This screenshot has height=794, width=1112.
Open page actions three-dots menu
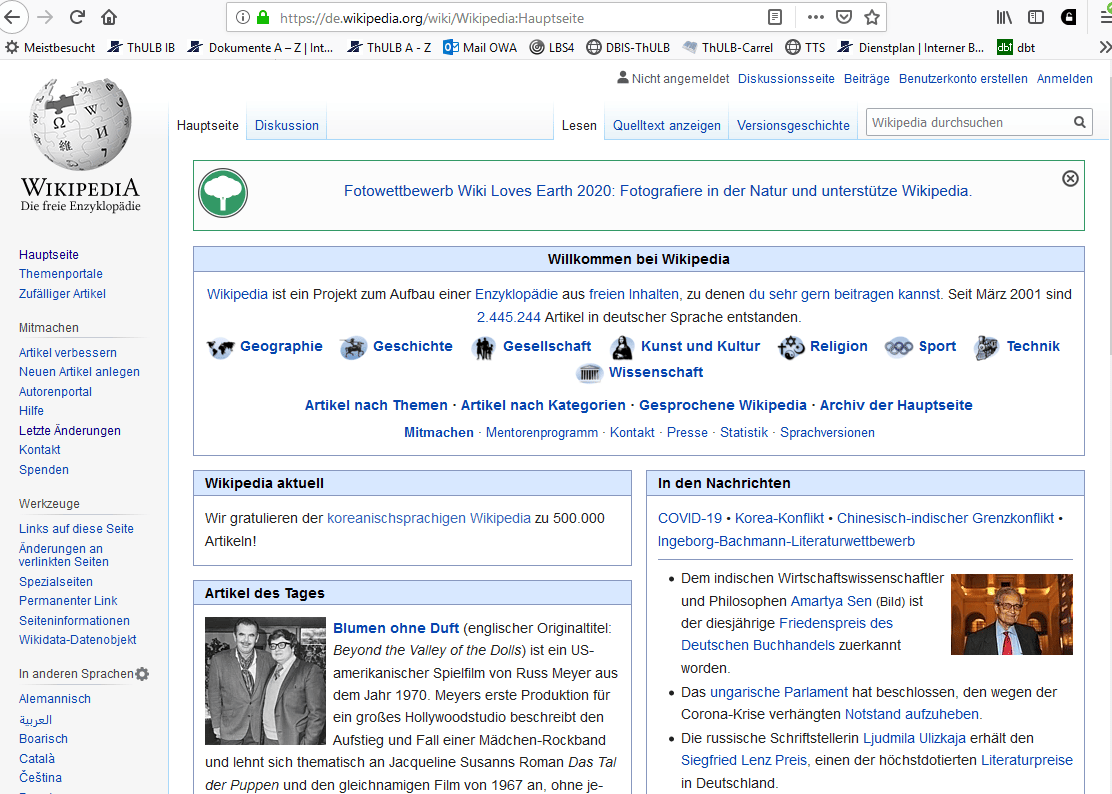pyautogui.click(x=816, y=17)
